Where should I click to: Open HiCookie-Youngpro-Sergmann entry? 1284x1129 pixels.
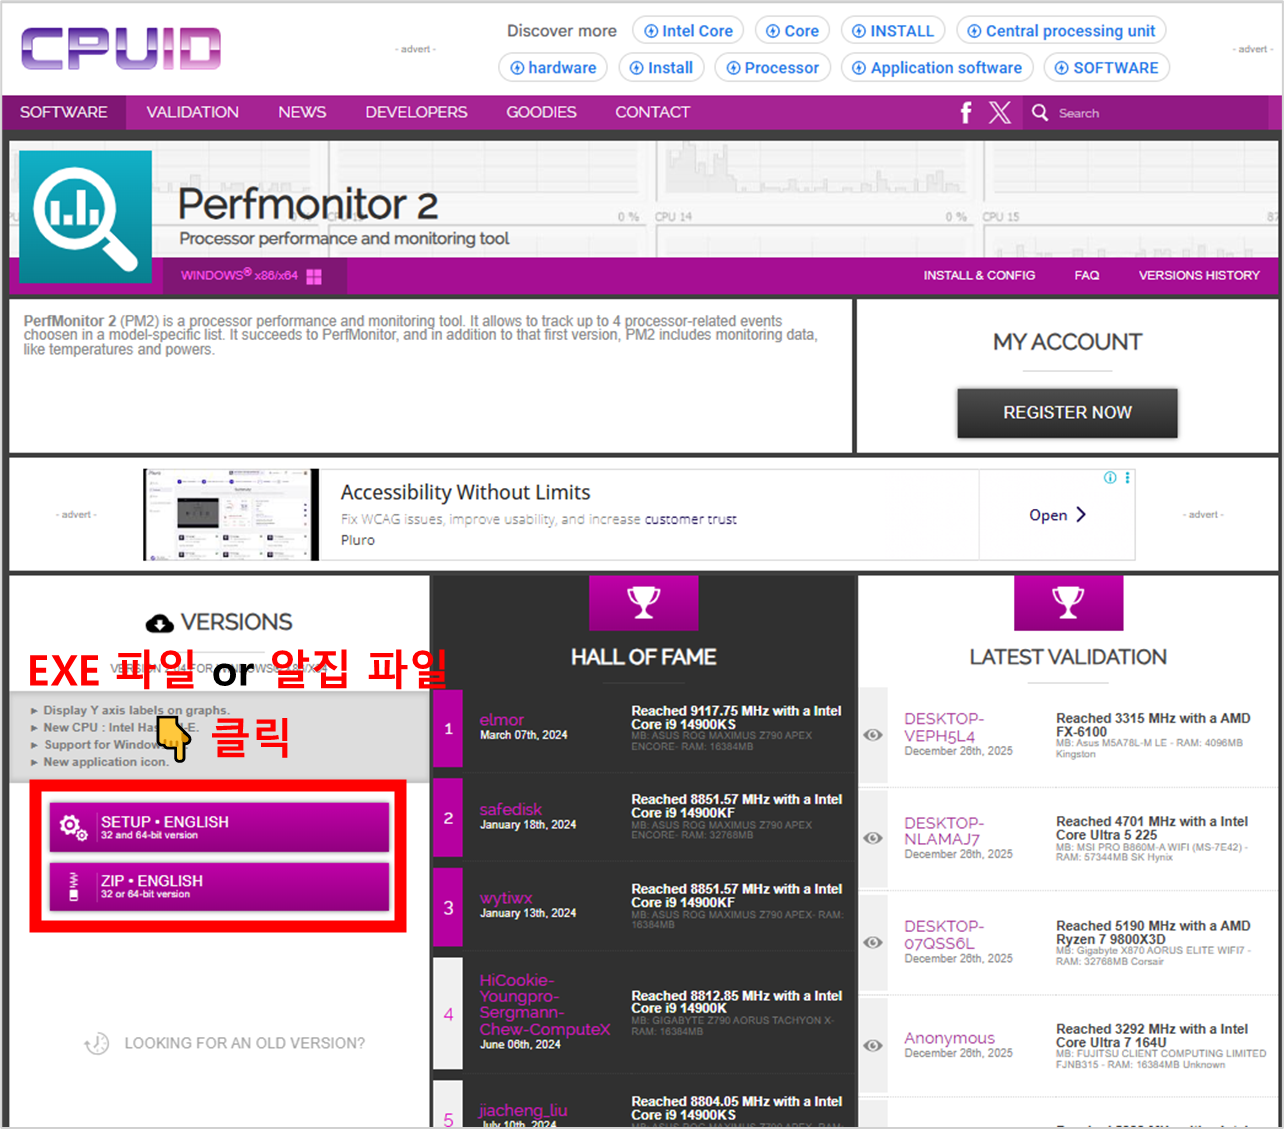545,1005
